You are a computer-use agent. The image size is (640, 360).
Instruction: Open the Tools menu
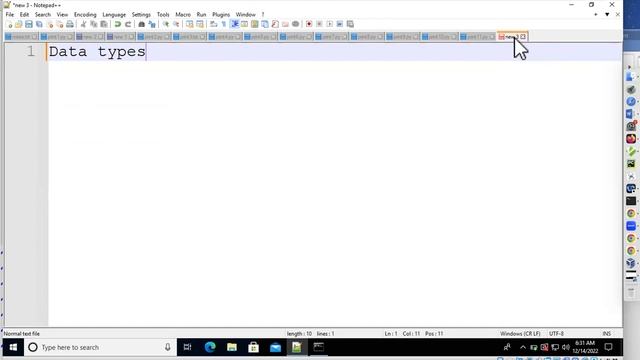click(163, 14)
